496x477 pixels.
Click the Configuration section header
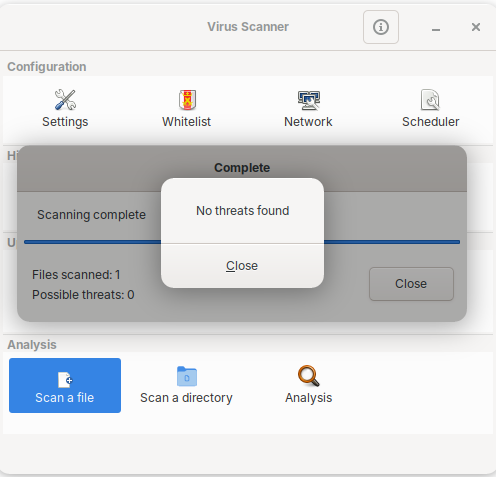tap(47, 67)
